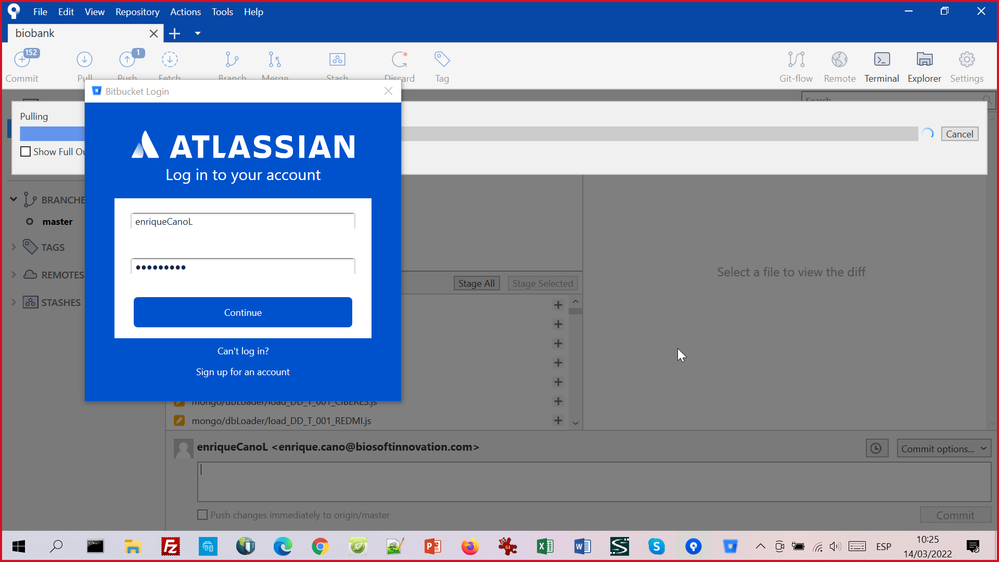The image size is (999, 562).
Task: Open the Edit menu
Action: point(66,11)
